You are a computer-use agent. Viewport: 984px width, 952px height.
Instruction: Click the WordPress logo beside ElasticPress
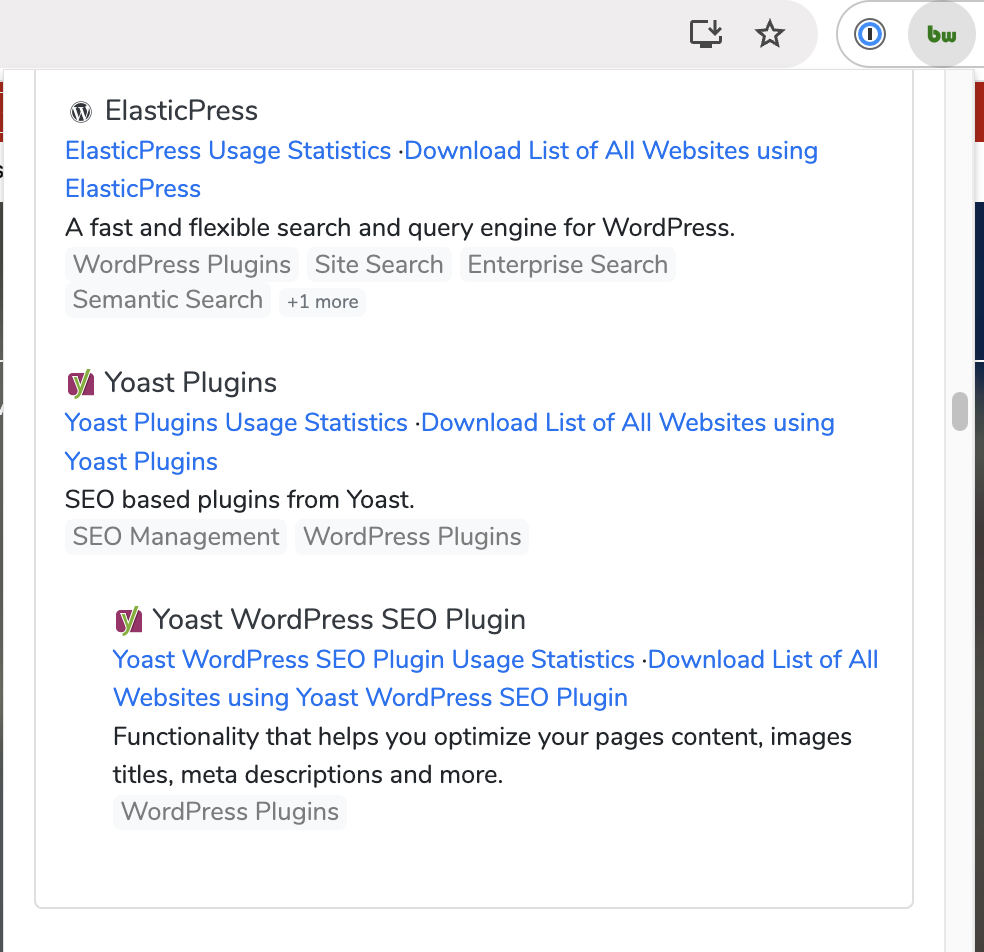click(x=81, y=112)
